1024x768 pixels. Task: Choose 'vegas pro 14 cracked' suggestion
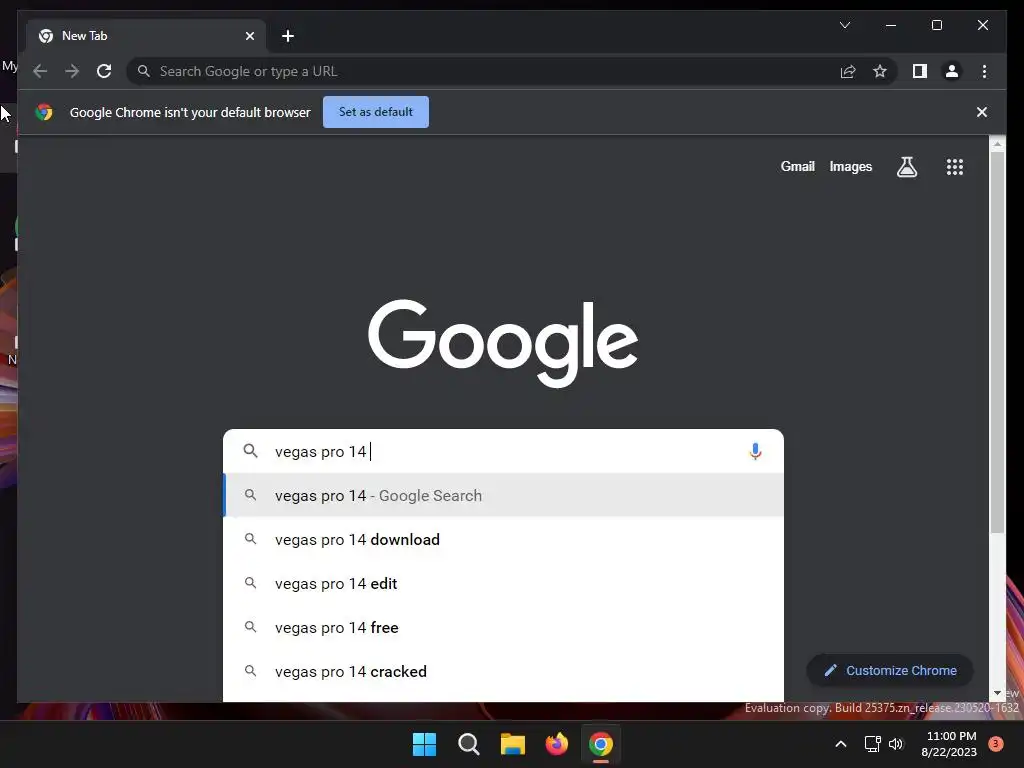tap(503, 671)
